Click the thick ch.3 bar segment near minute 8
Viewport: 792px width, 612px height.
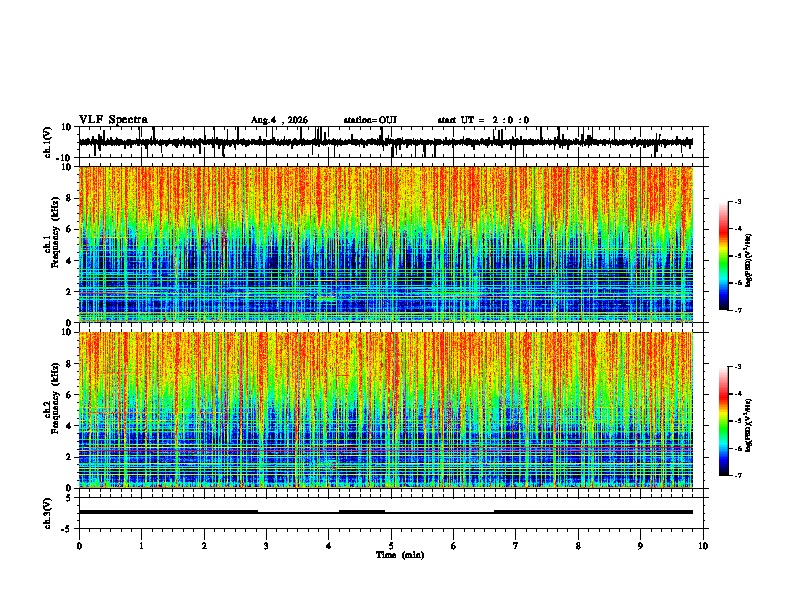[x=593, y=512]
